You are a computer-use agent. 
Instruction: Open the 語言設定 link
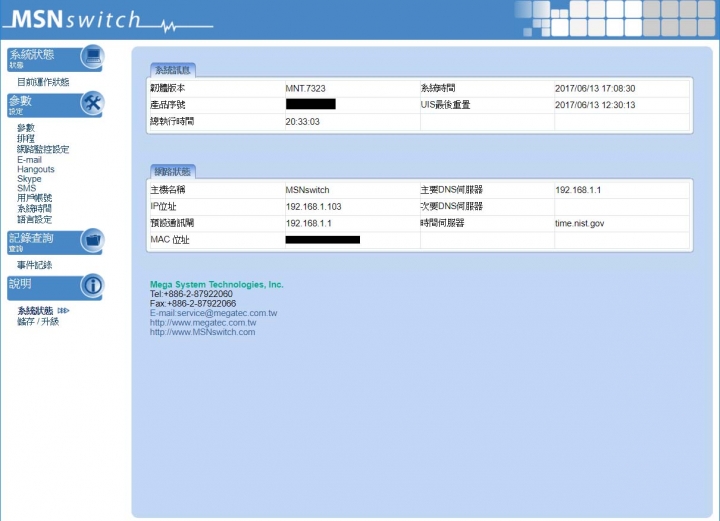tap(34, 219)
